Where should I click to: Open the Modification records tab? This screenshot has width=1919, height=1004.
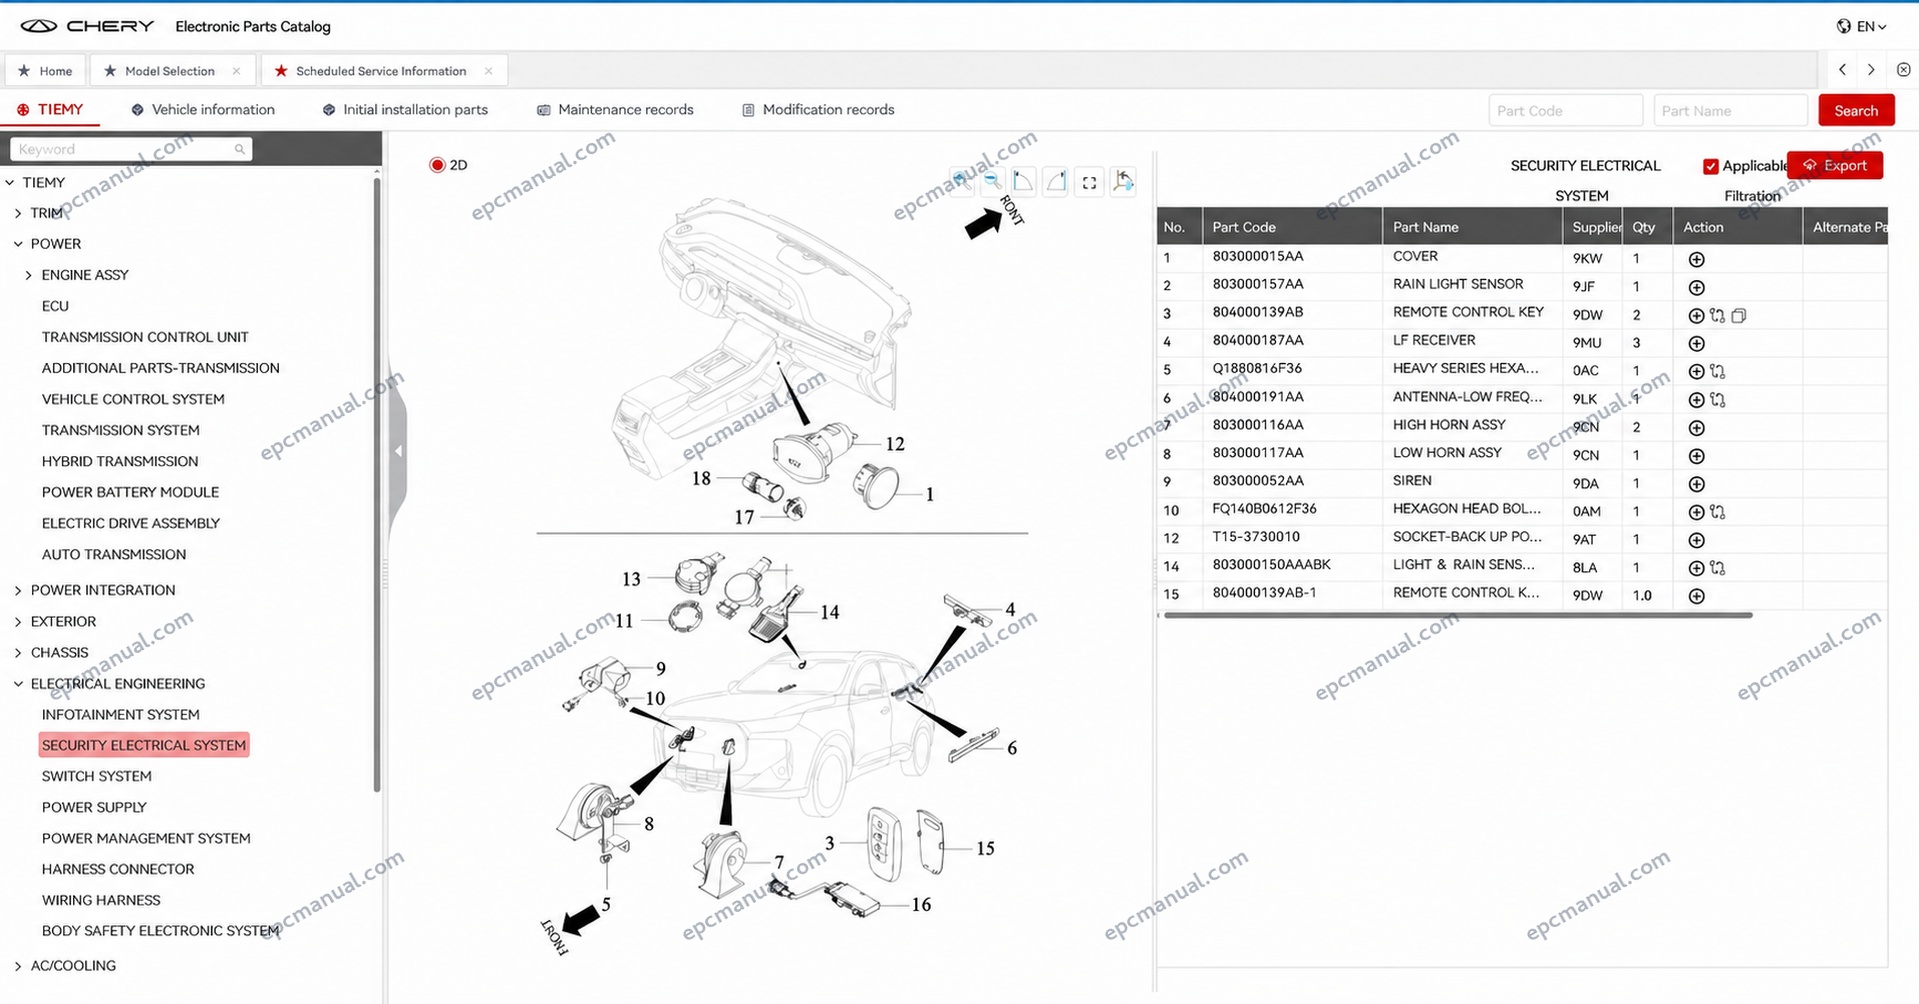tap(818, 110)
